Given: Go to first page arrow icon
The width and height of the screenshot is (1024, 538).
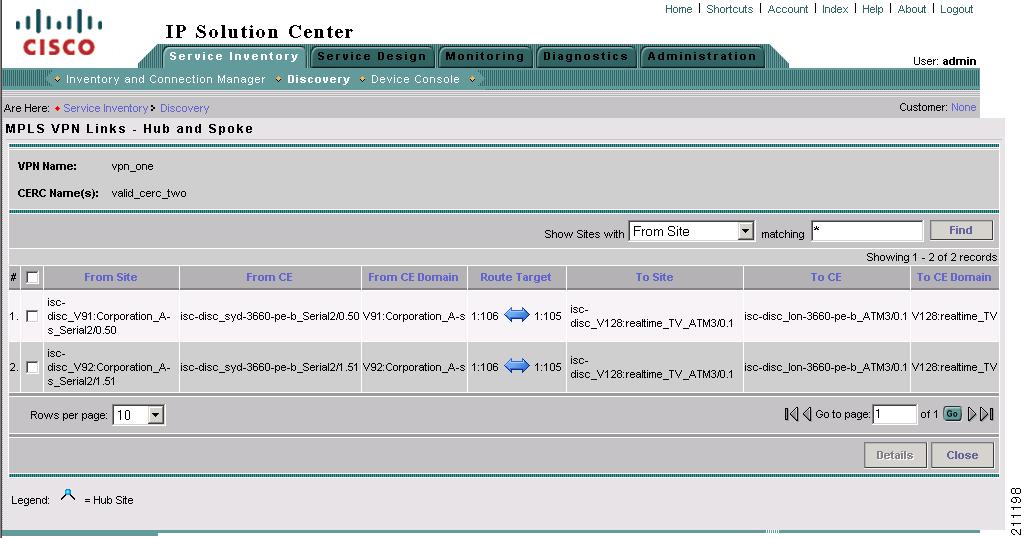Looking at the screenshot, I should [791, 414].
